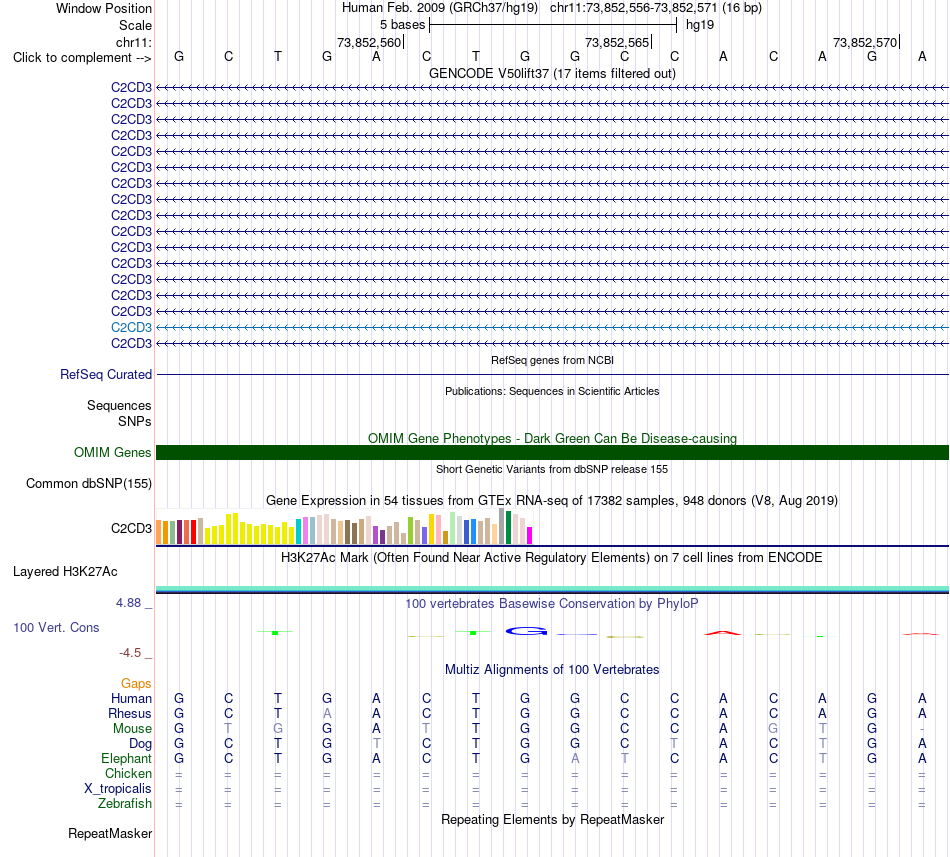Select the Layered H3K27Ac side label

click(x=65, y=572)
